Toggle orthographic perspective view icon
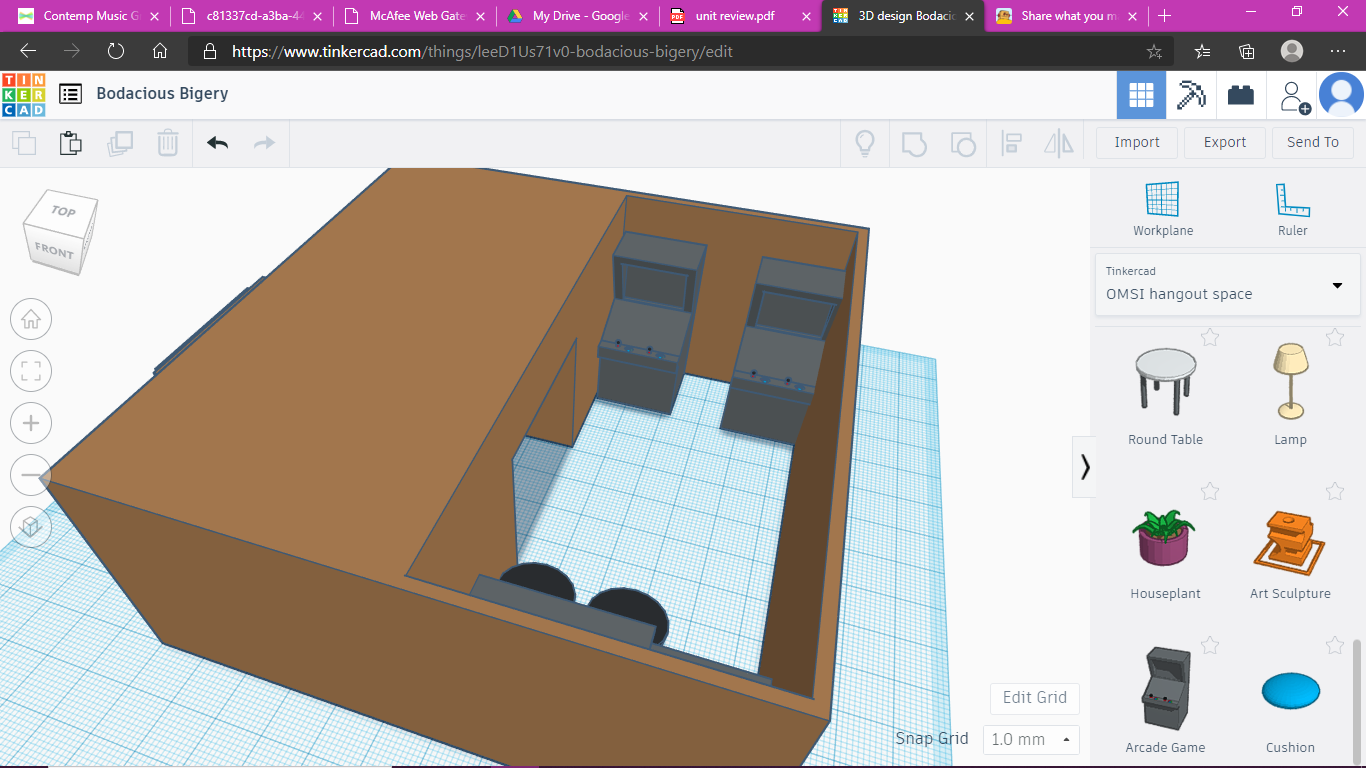The image size is (1366, 768). pos(31,527)
